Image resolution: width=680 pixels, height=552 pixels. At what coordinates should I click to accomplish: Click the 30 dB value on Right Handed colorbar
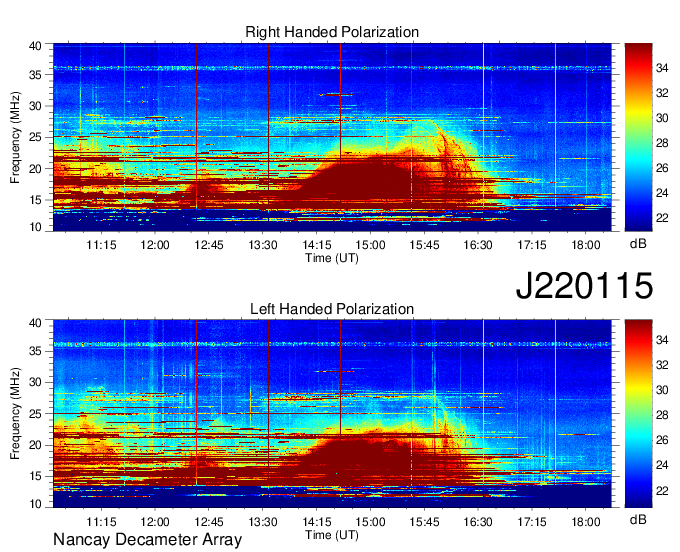click(x=662, y=118)
